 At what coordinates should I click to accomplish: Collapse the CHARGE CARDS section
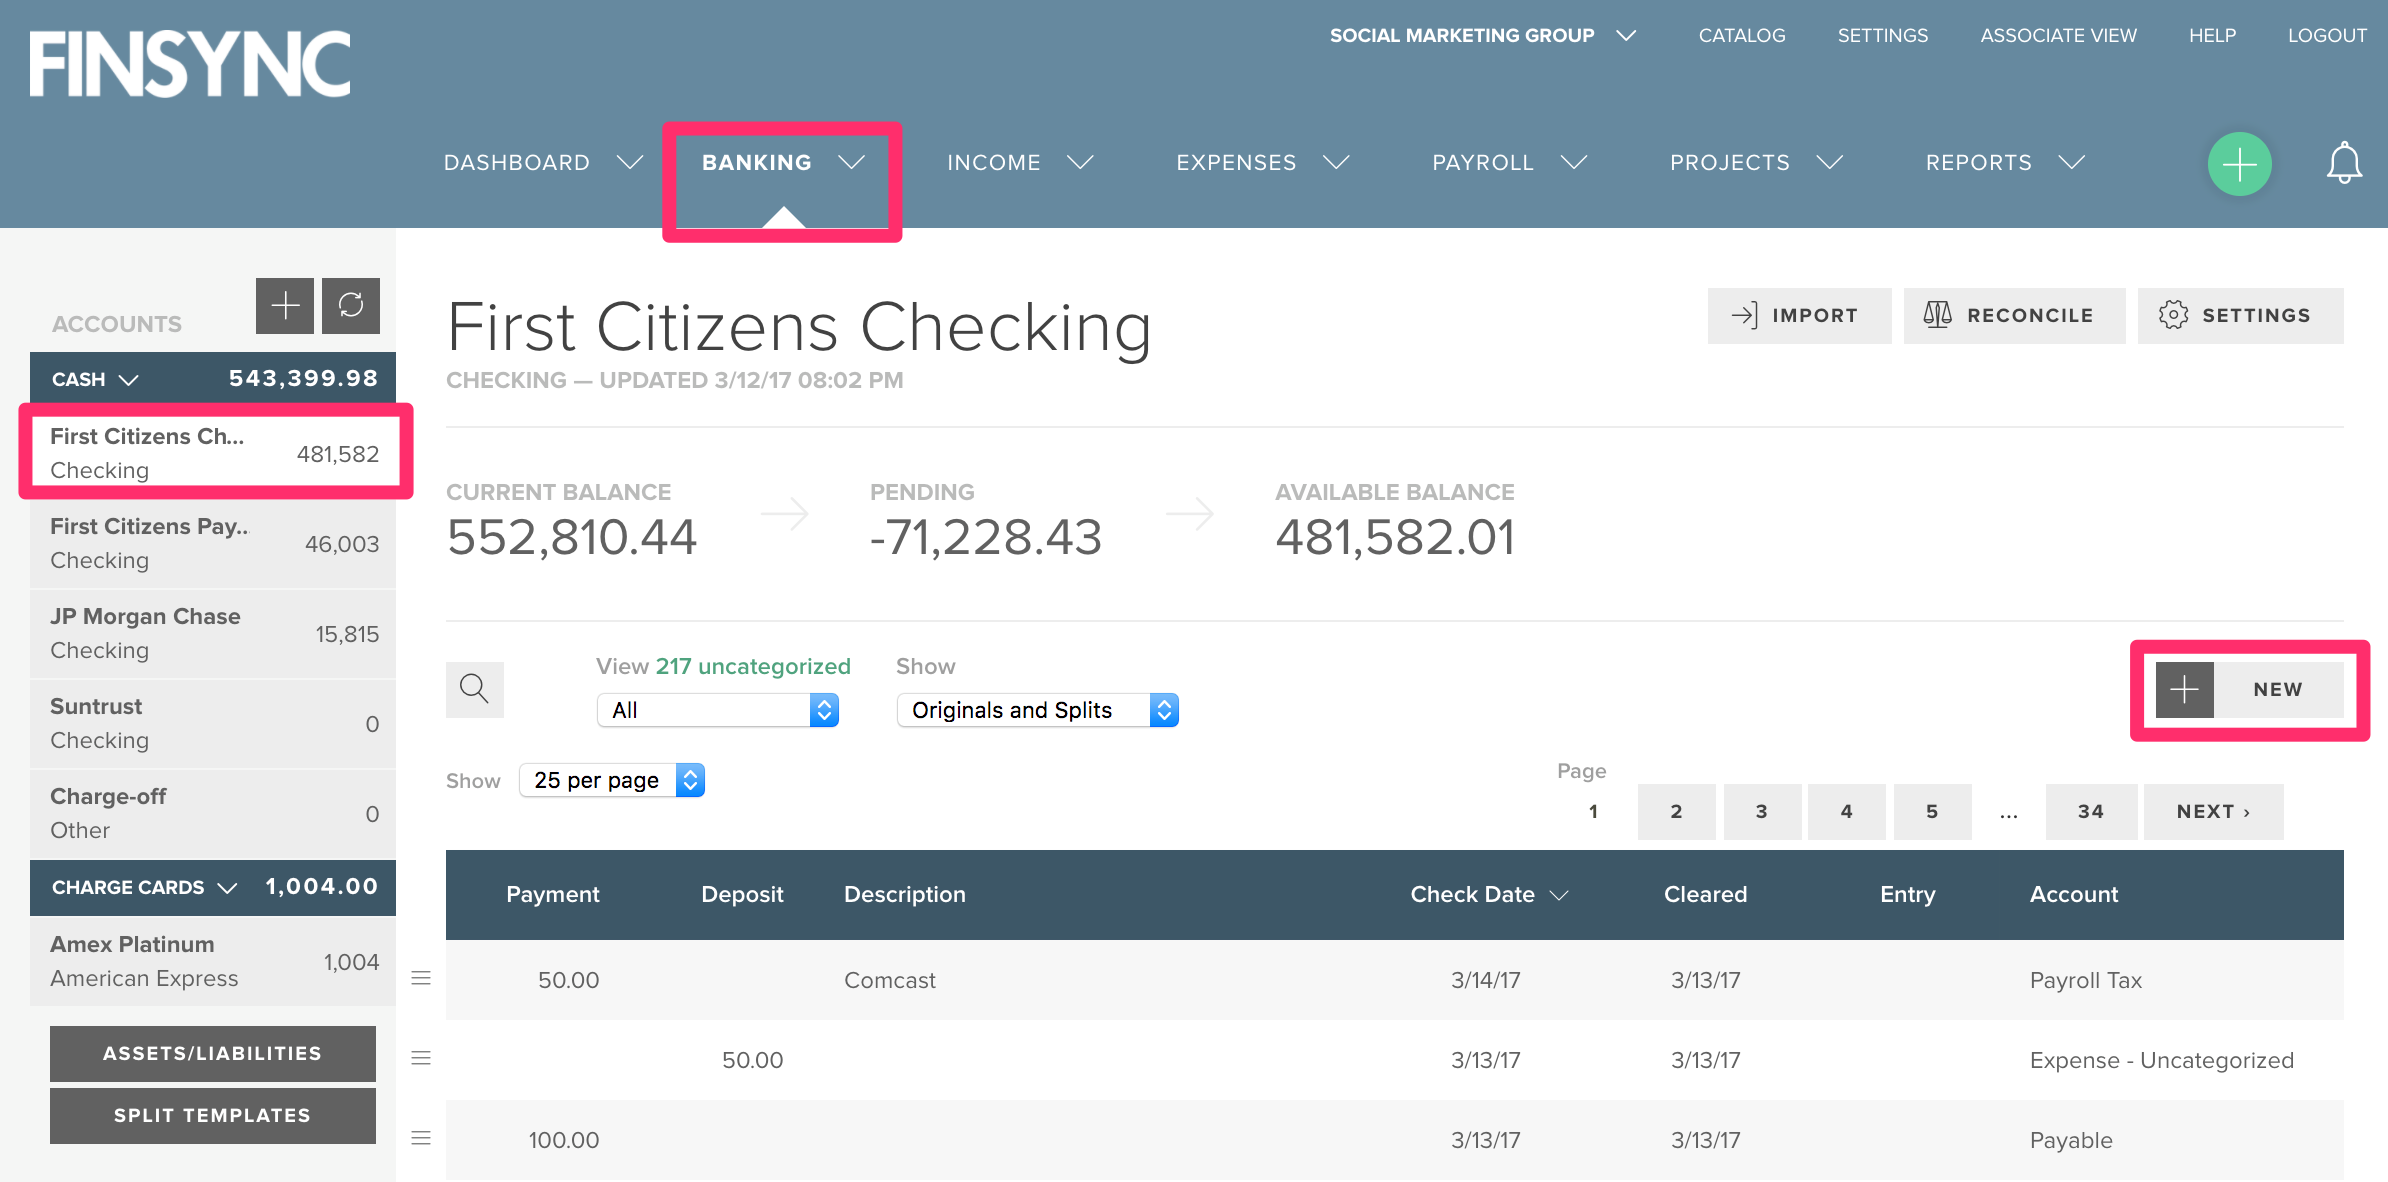145,887
